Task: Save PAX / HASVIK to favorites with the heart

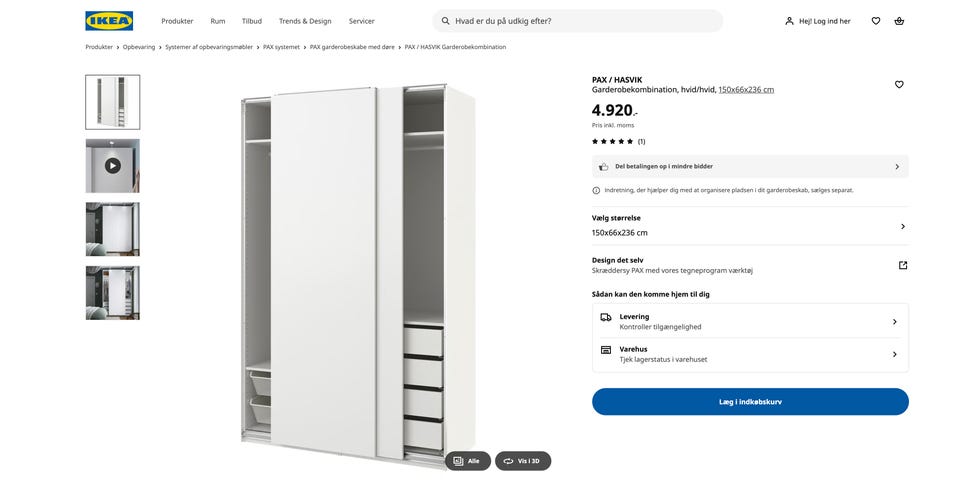Action: click(x=899, y=84)
